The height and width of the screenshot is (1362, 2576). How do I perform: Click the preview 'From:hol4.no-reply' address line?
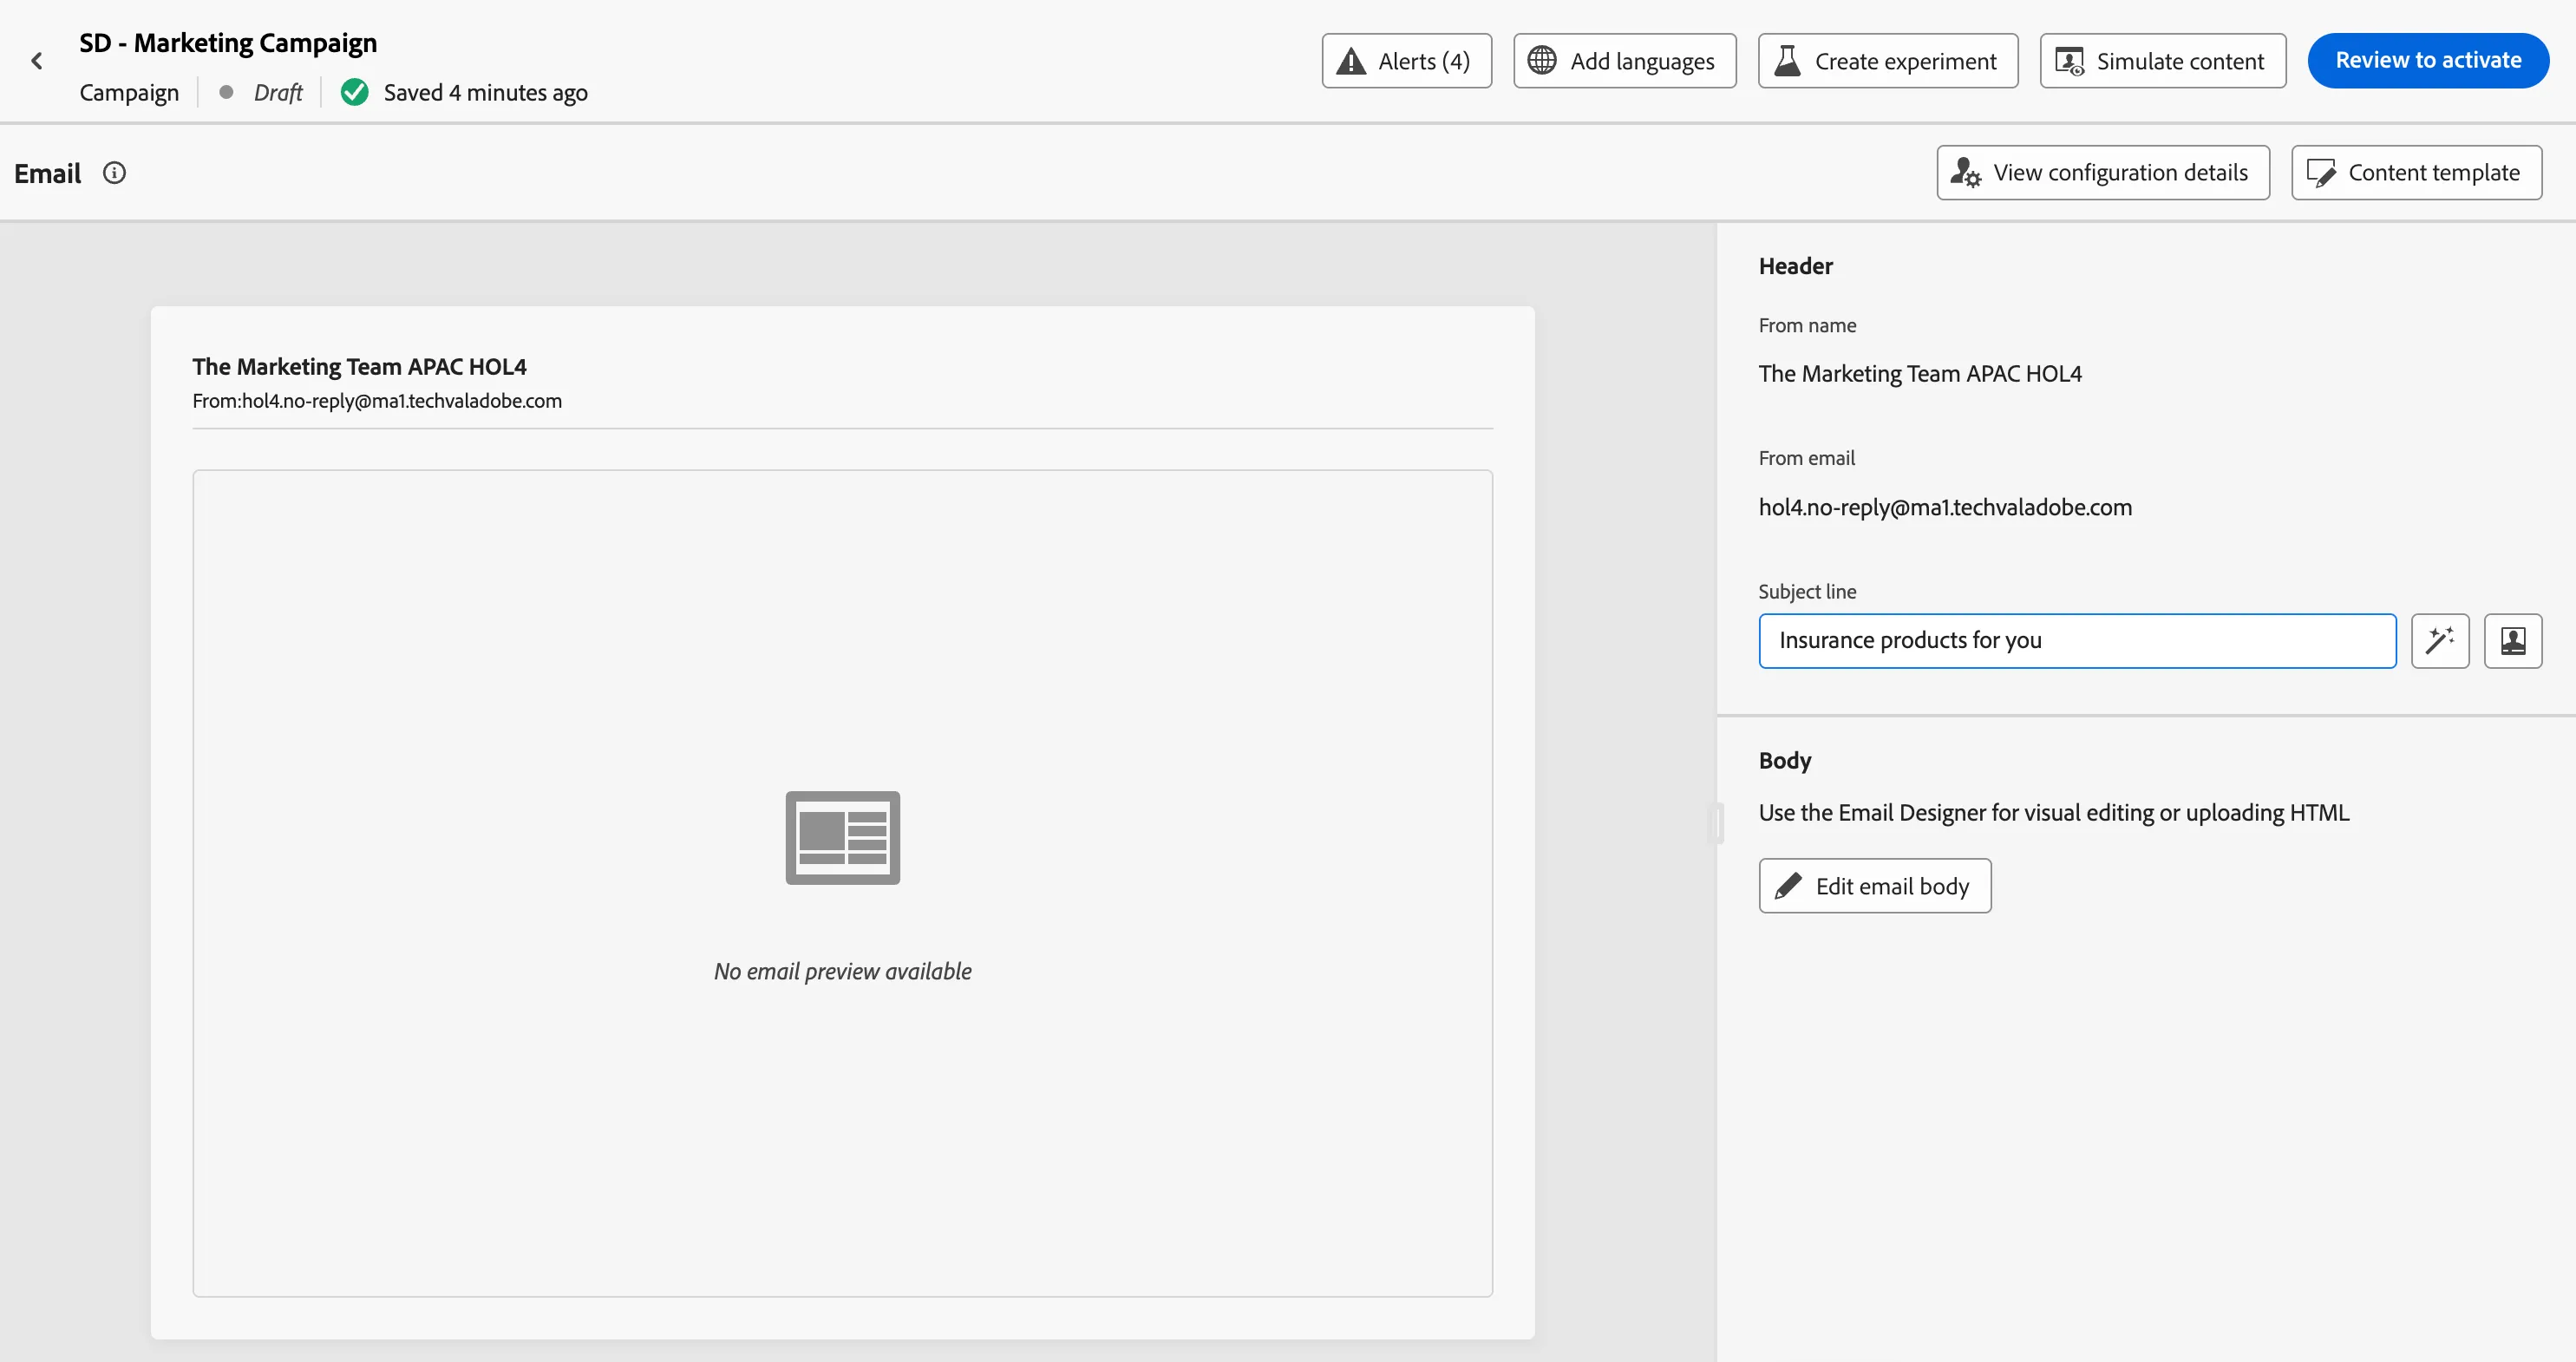click(x=377, y=401)
